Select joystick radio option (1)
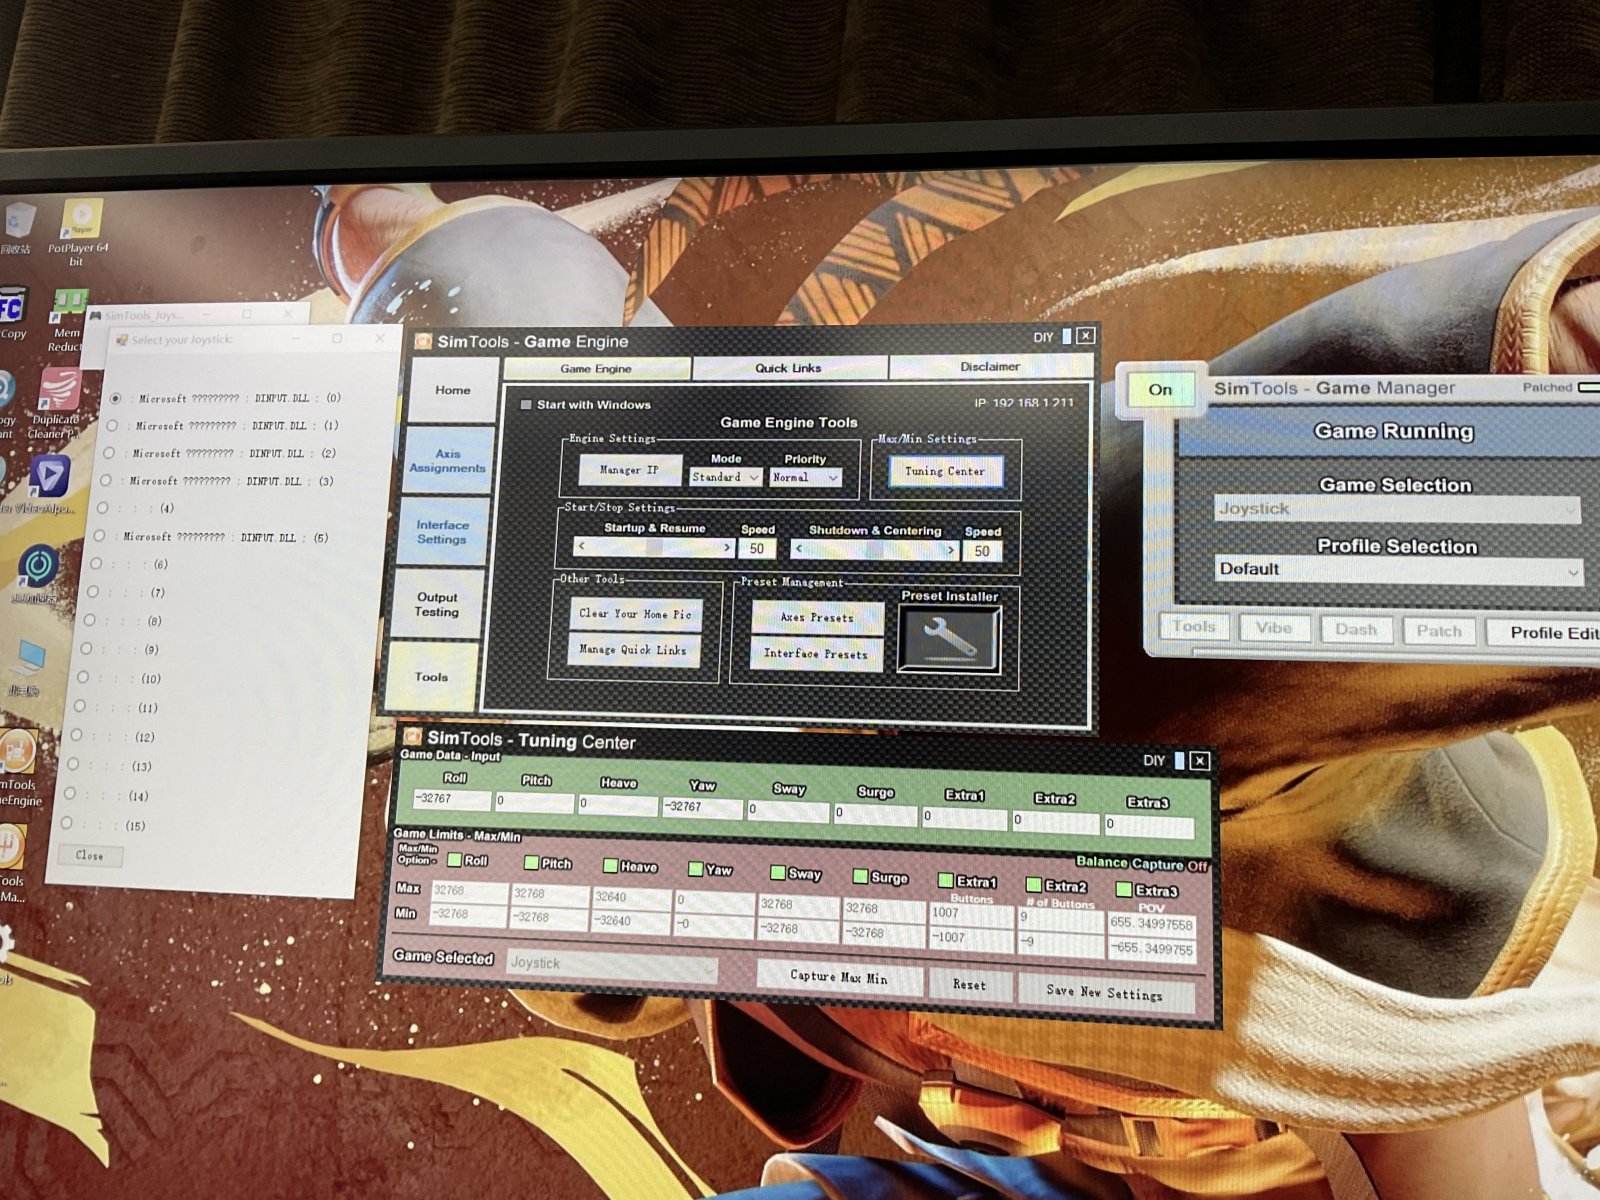 point(112,425)
